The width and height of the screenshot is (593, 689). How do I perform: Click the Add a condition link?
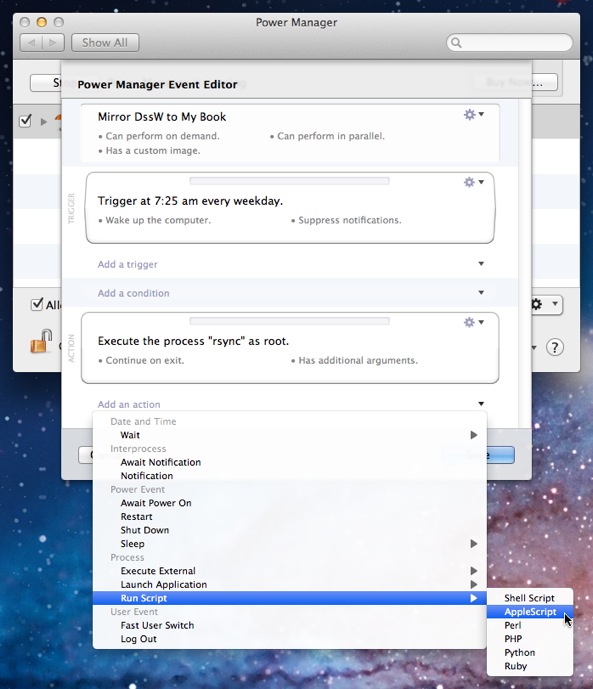coord(134,293)
